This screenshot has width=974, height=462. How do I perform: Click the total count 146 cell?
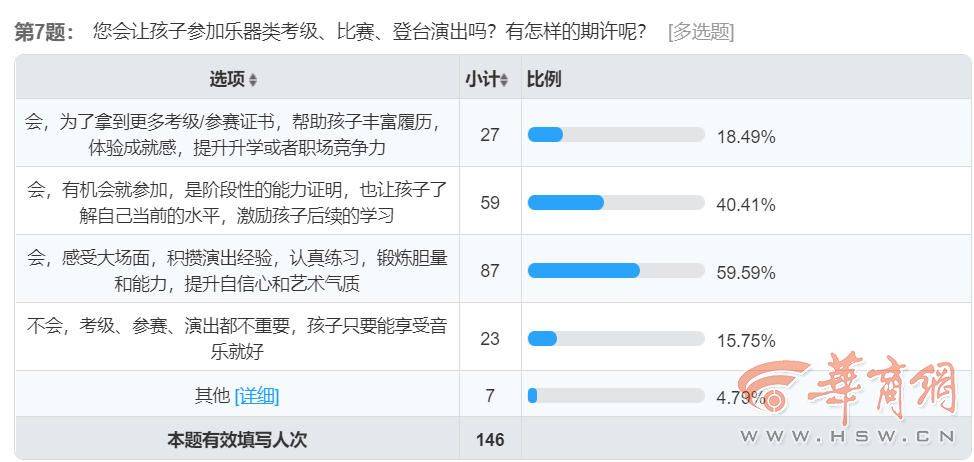point(489,439)
